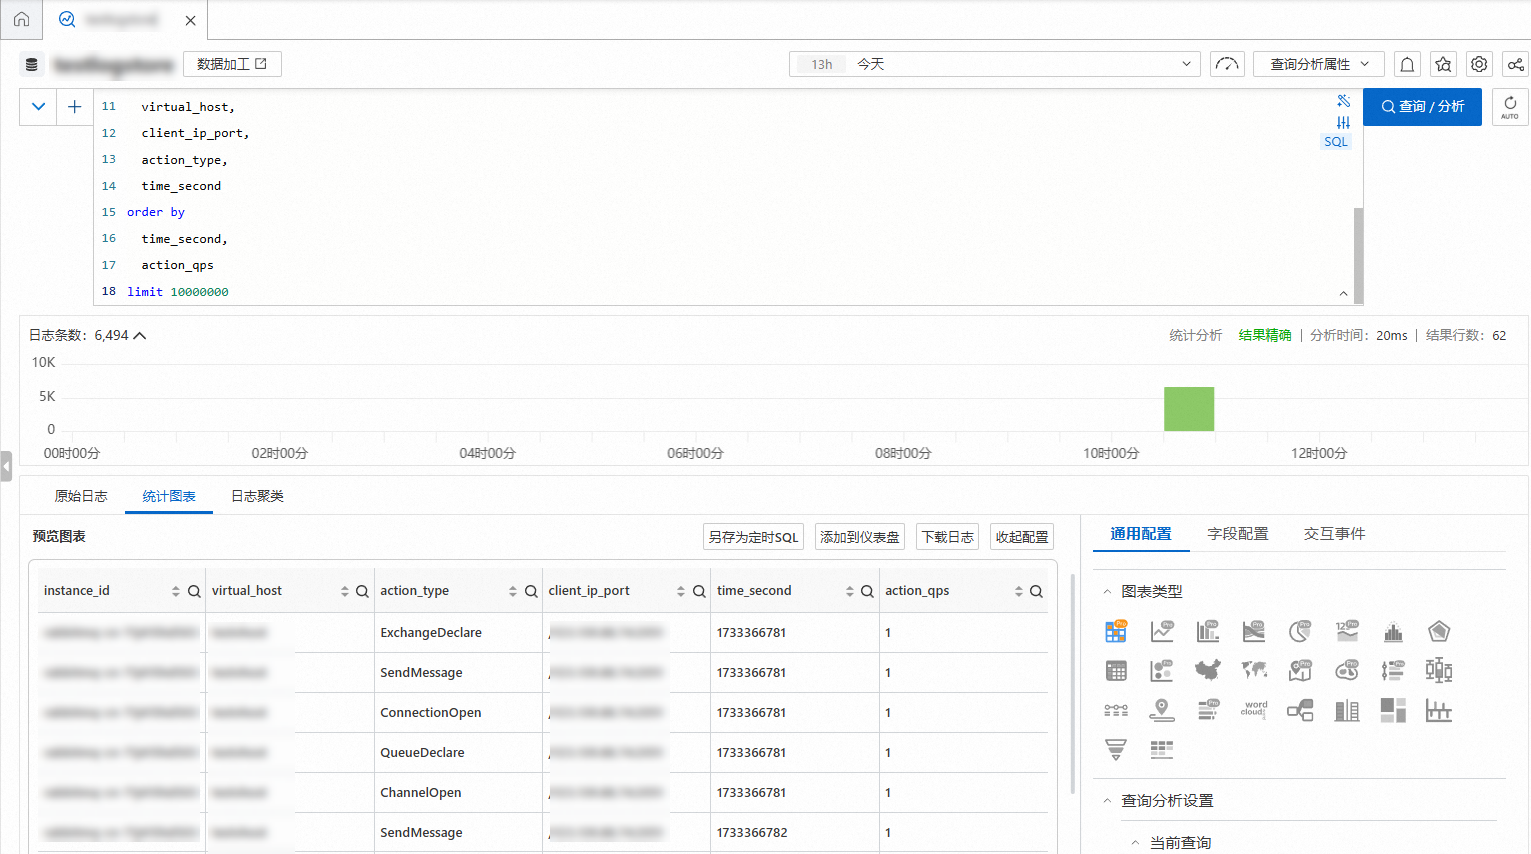
Task: Collapse the 当前查询 subsection
Action: (x=1135, y=843)
